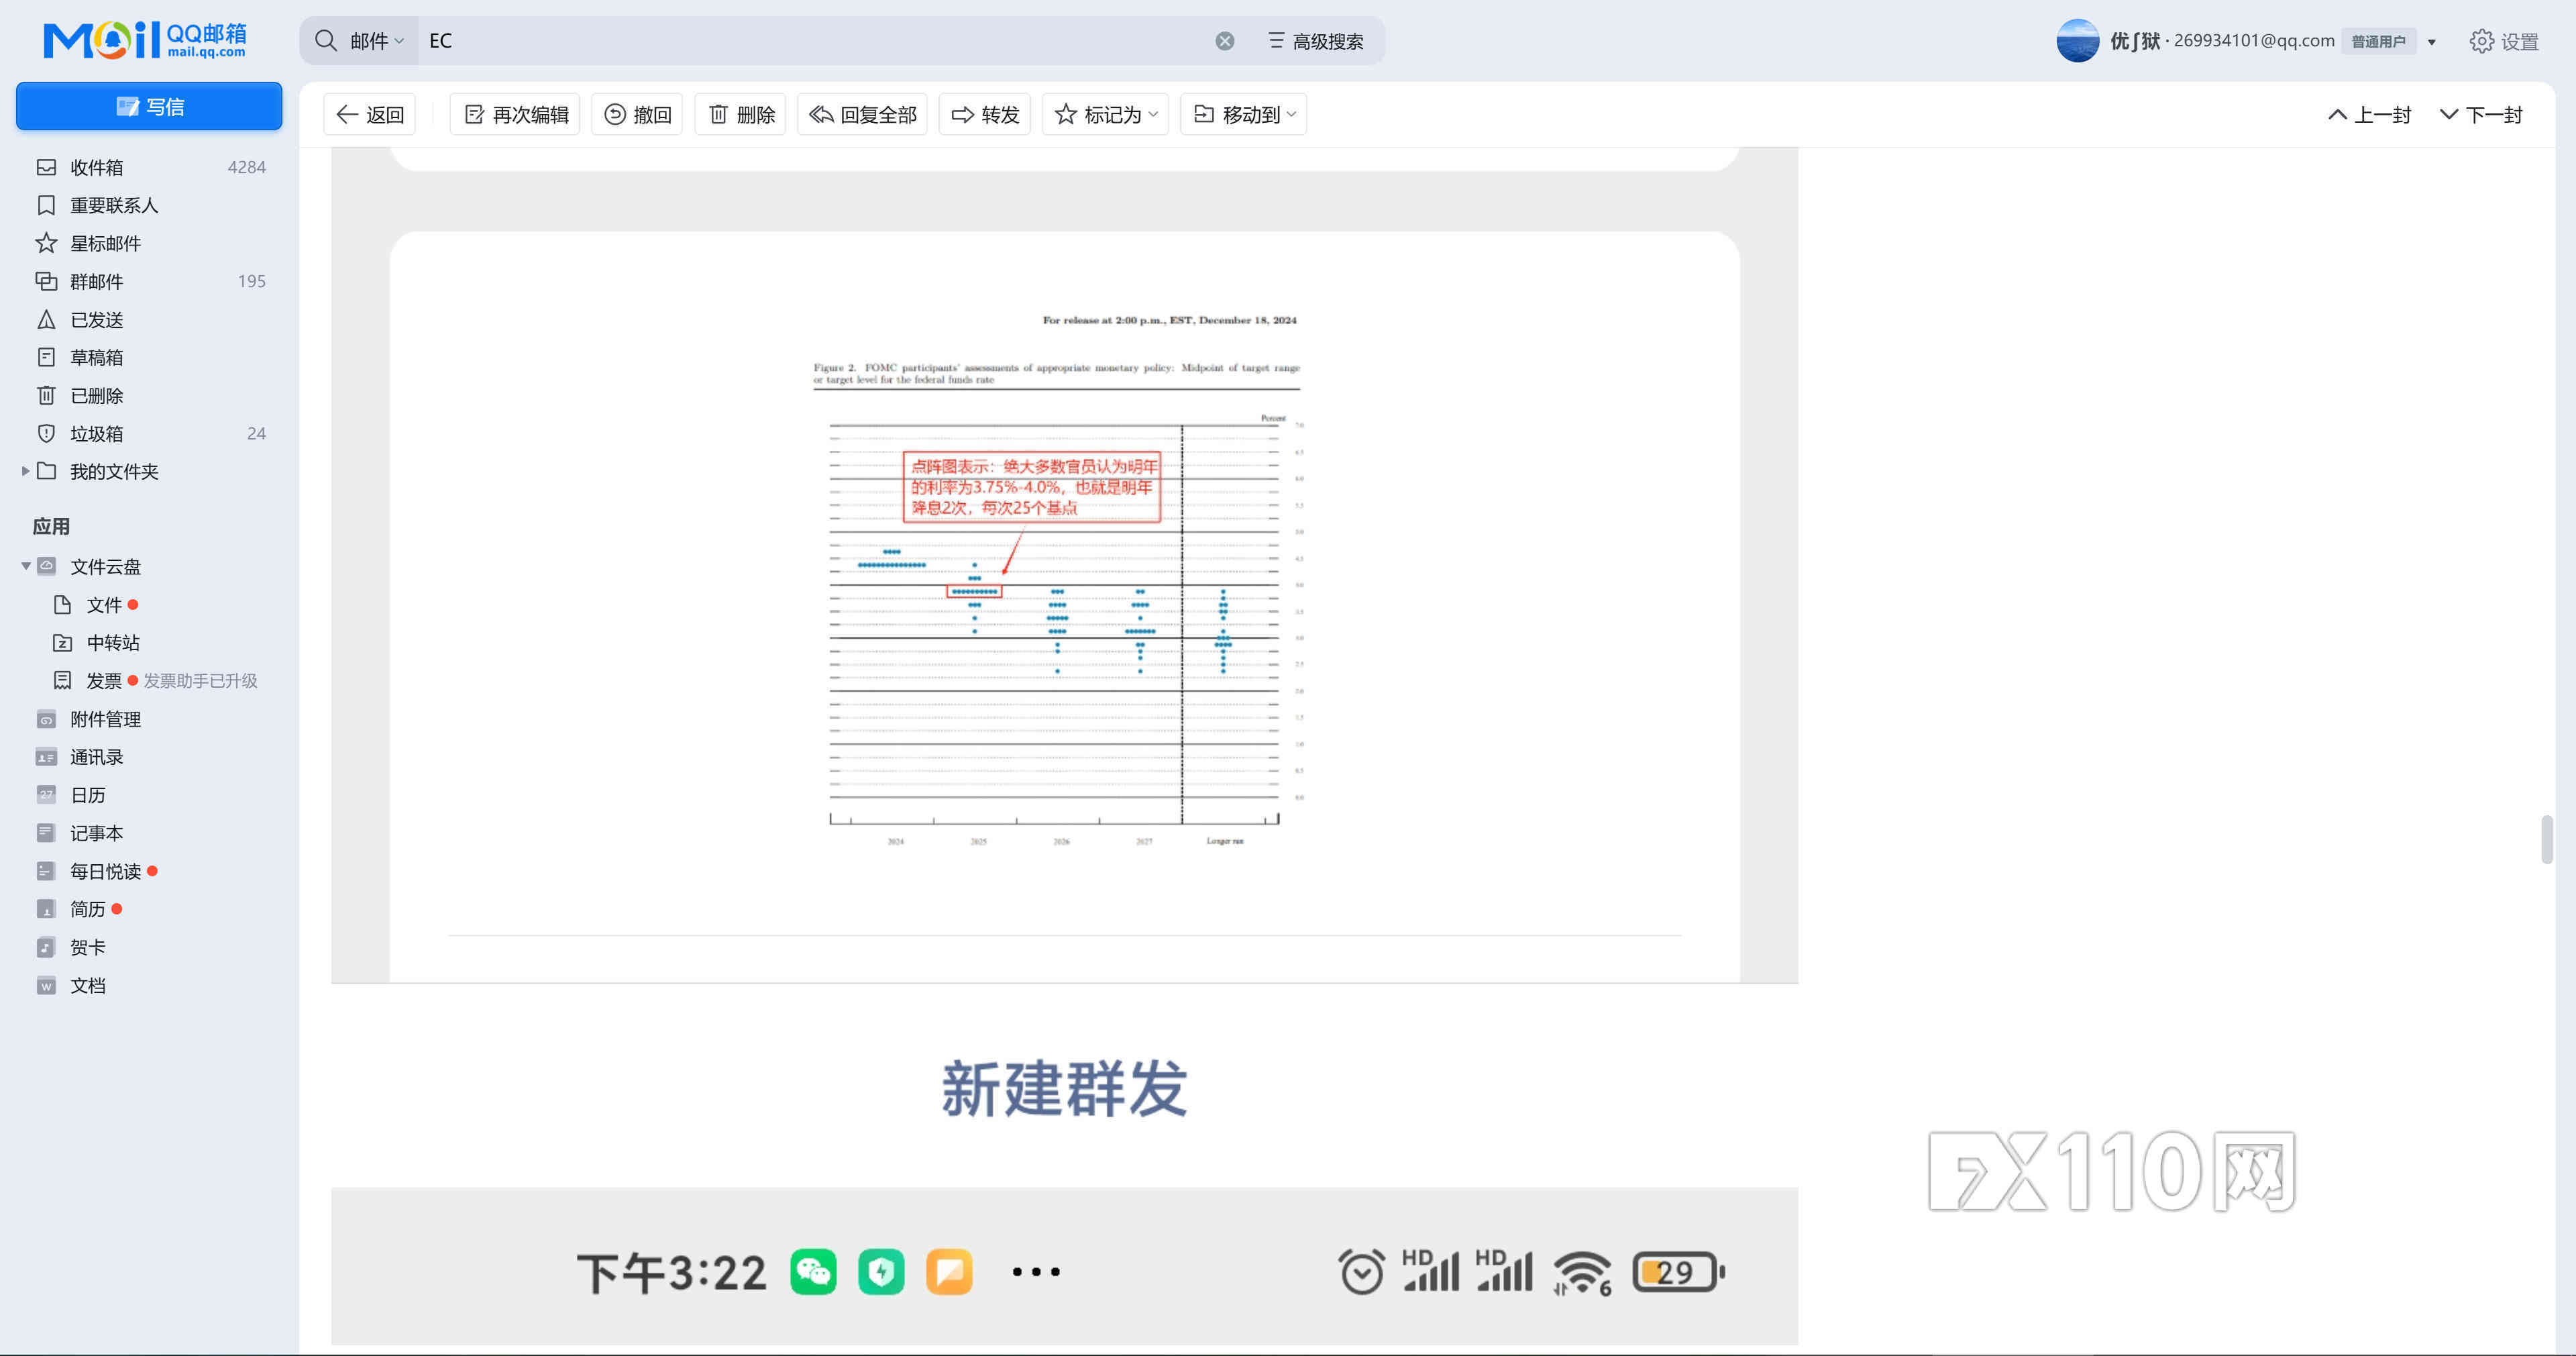Open 中转站 transfer station

pos(113,642)
